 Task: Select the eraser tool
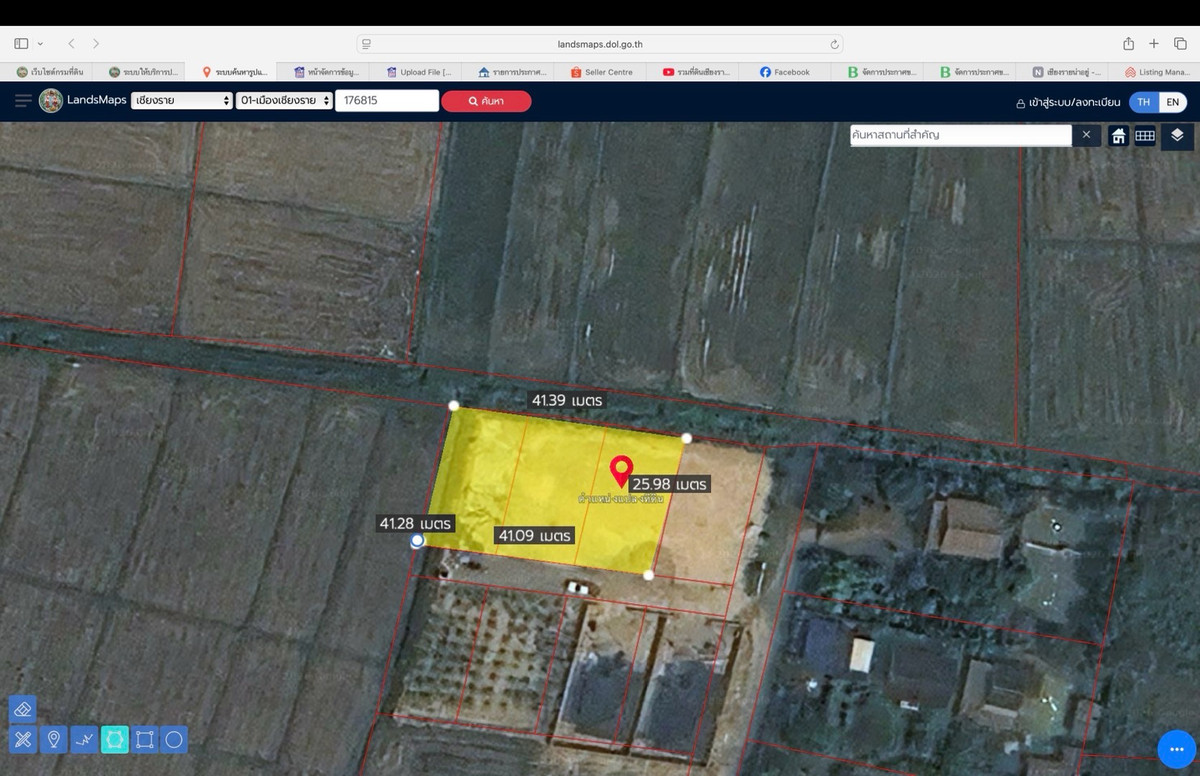(x=23, y=709)
